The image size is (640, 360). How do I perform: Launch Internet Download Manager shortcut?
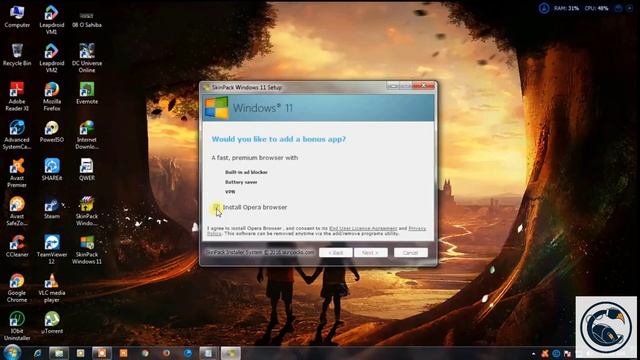pos(87,135)
